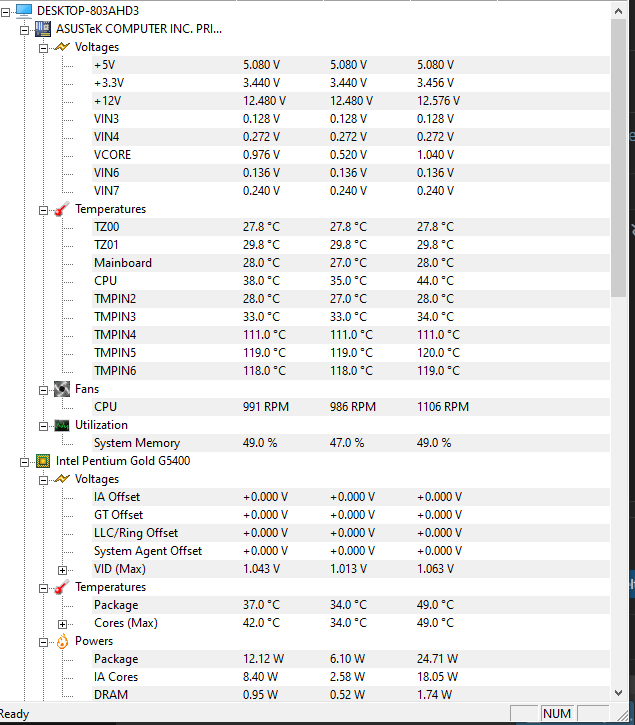This screenshot has width=635, height=725.
Task: Collapse the Fans section
Action: (43, 390)
